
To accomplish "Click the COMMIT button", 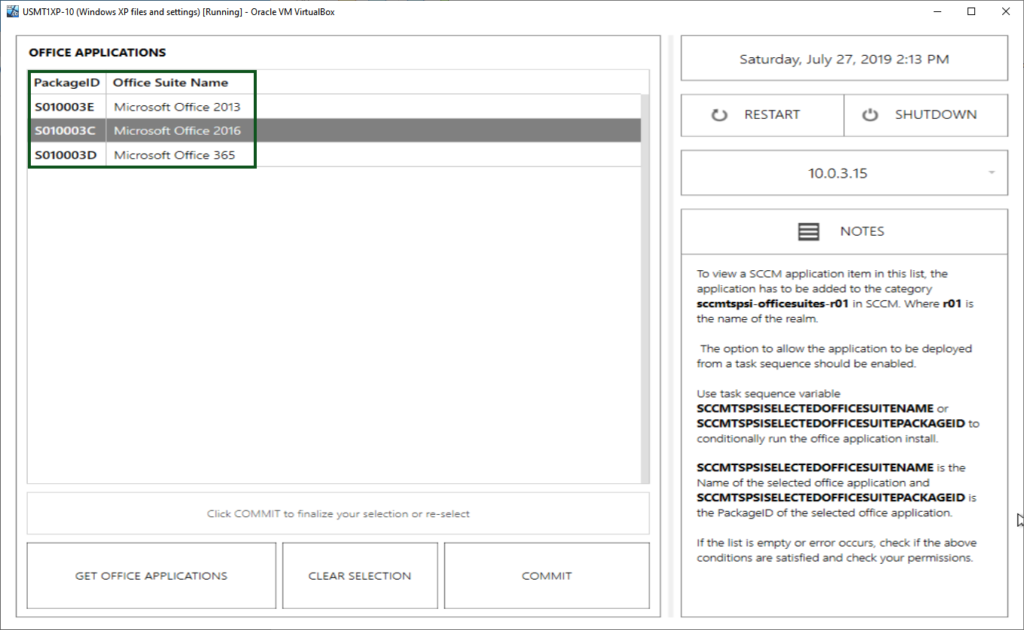I will 546,576.
